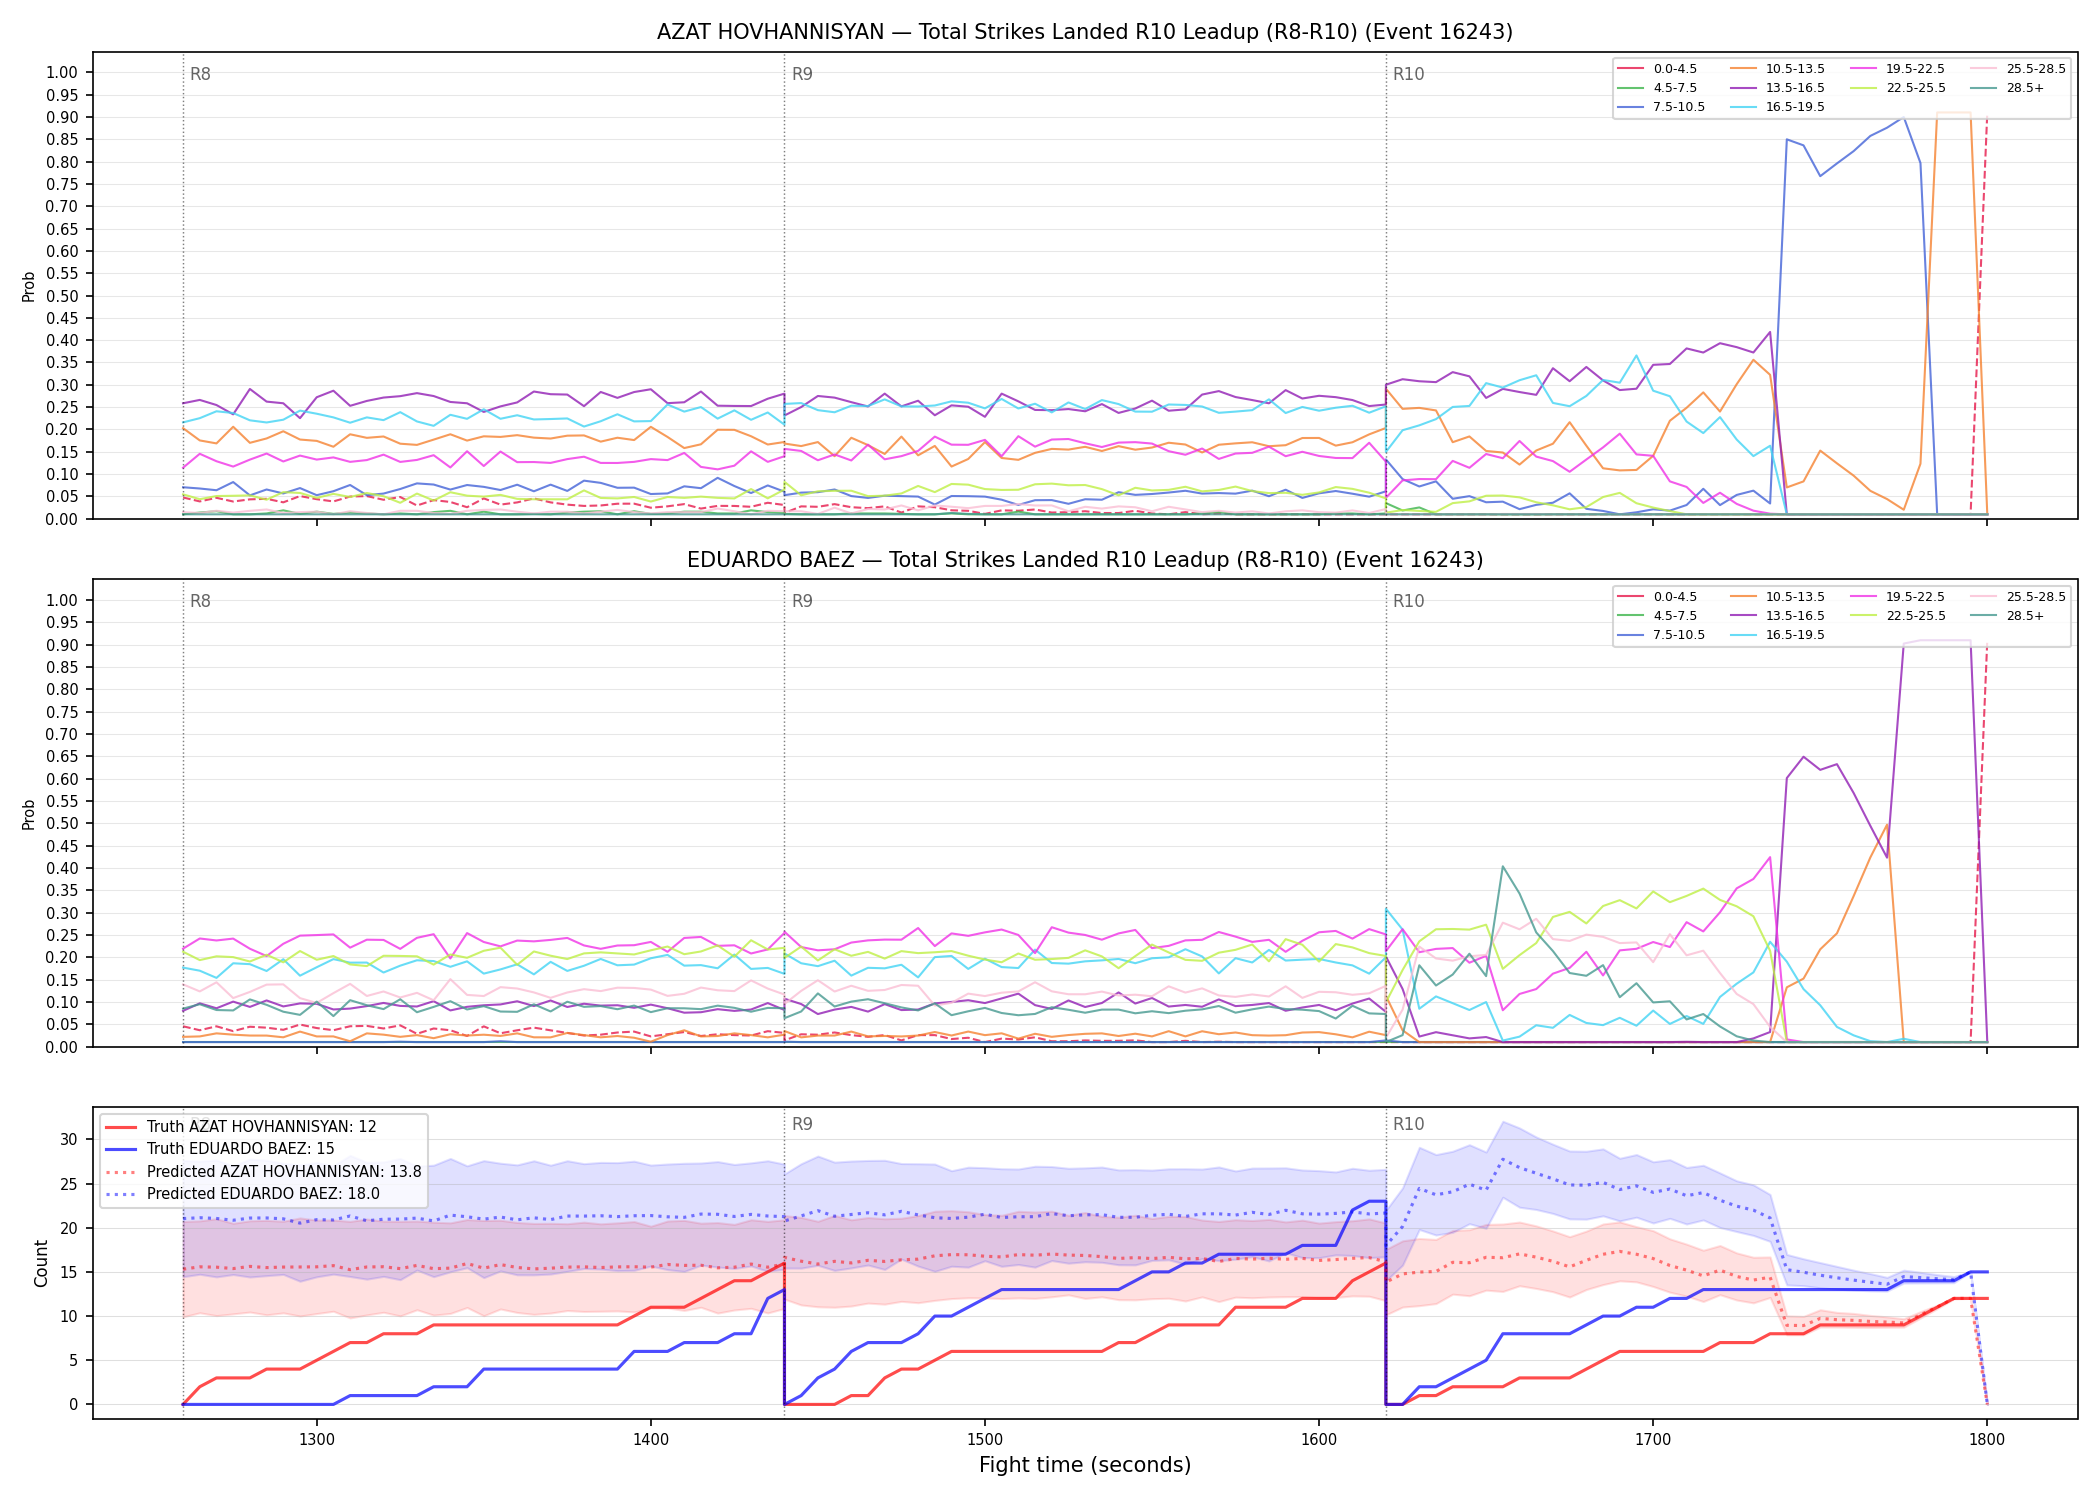Screen dimensions: 2100x1500
Task: Click 'Prob' y-axis label of Hovhannisyan chart
Action: [29, 286]
